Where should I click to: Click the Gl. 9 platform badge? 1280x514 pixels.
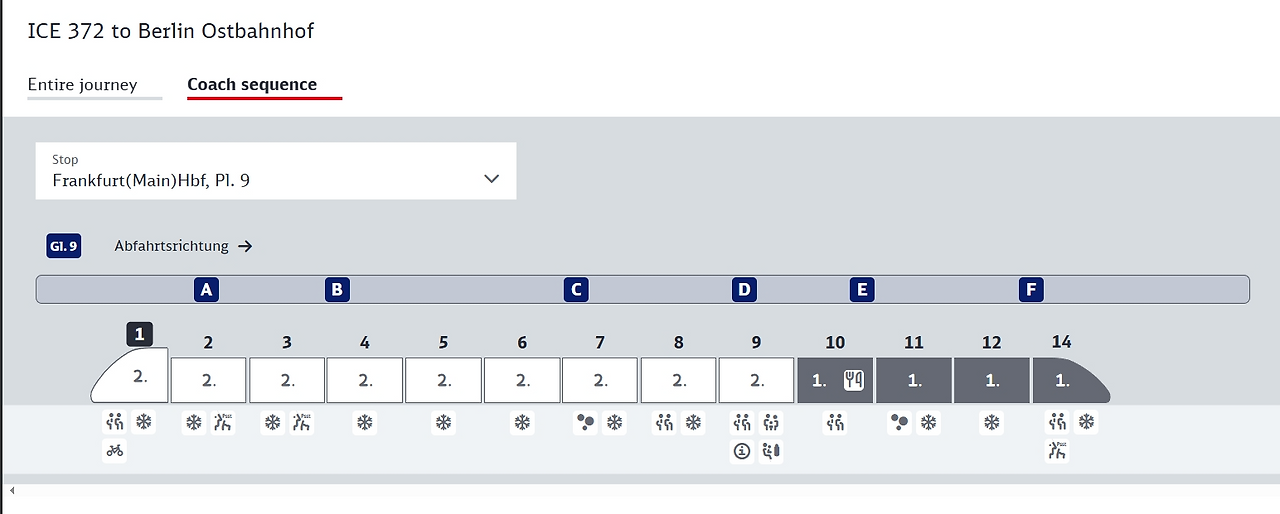(64, 246)
